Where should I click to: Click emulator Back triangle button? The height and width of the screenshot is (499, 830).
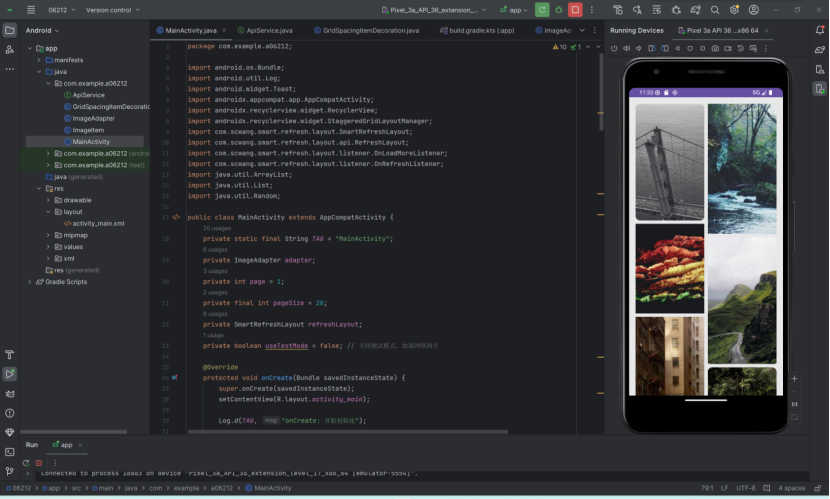tap(677, 48)
